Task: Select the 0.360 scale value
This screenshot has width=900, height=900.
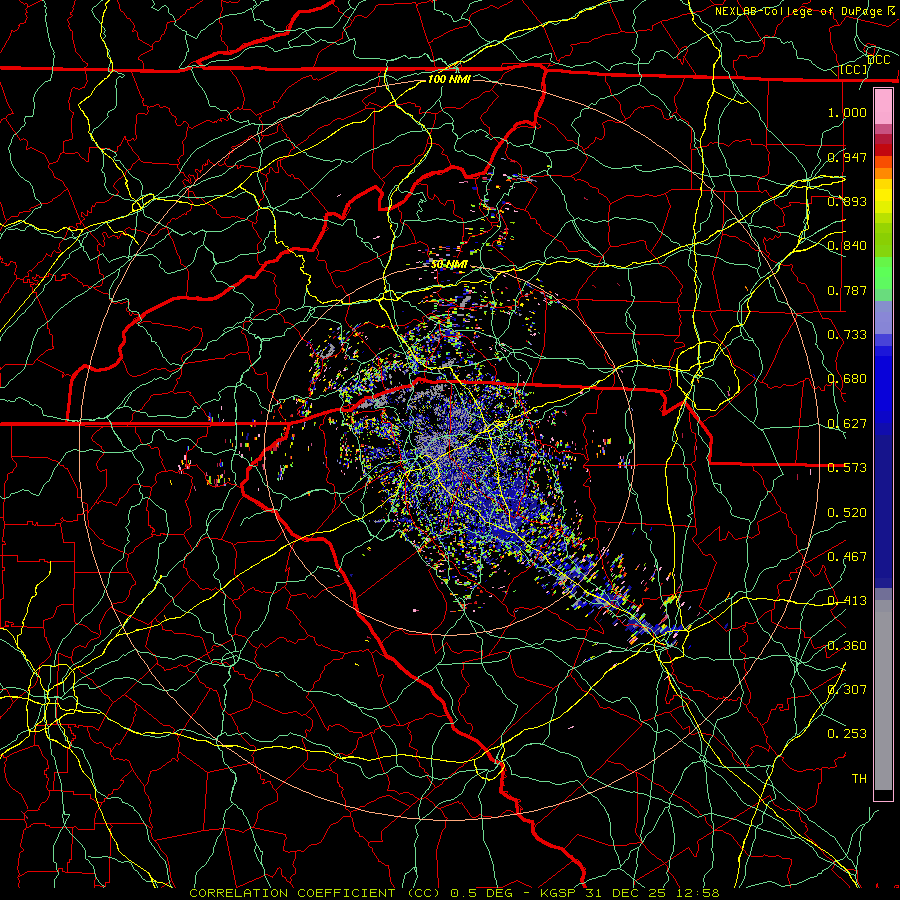Action: [847, 646]
